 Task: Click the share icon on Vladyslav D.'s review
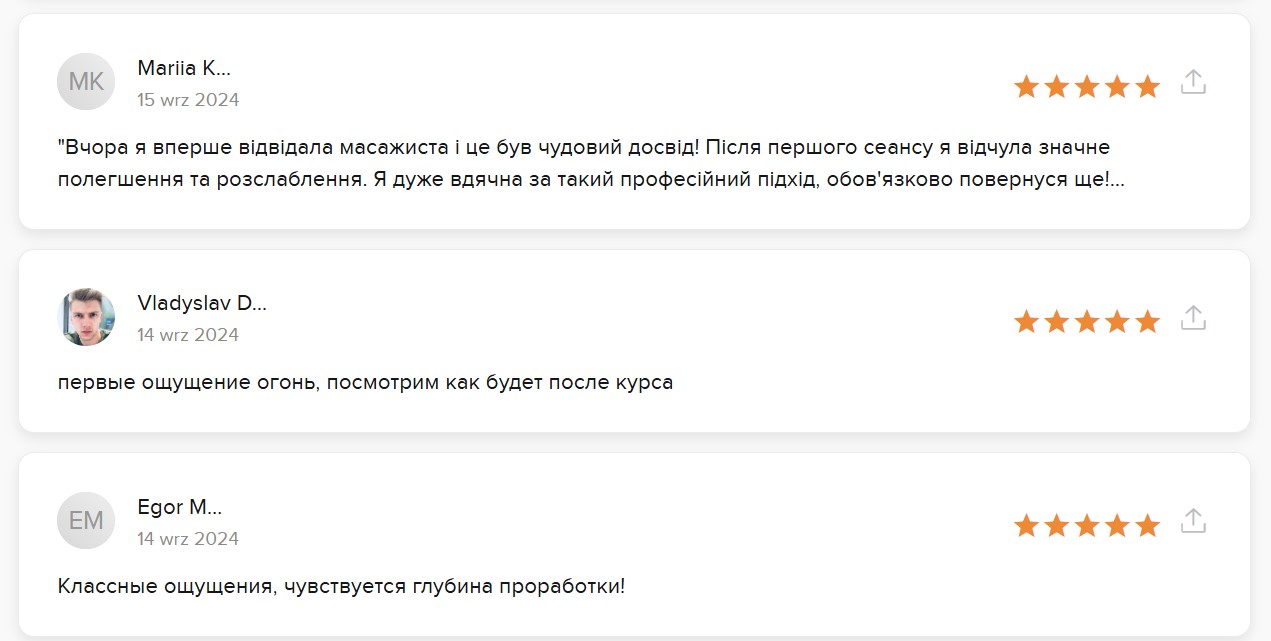pos(1193,319)
